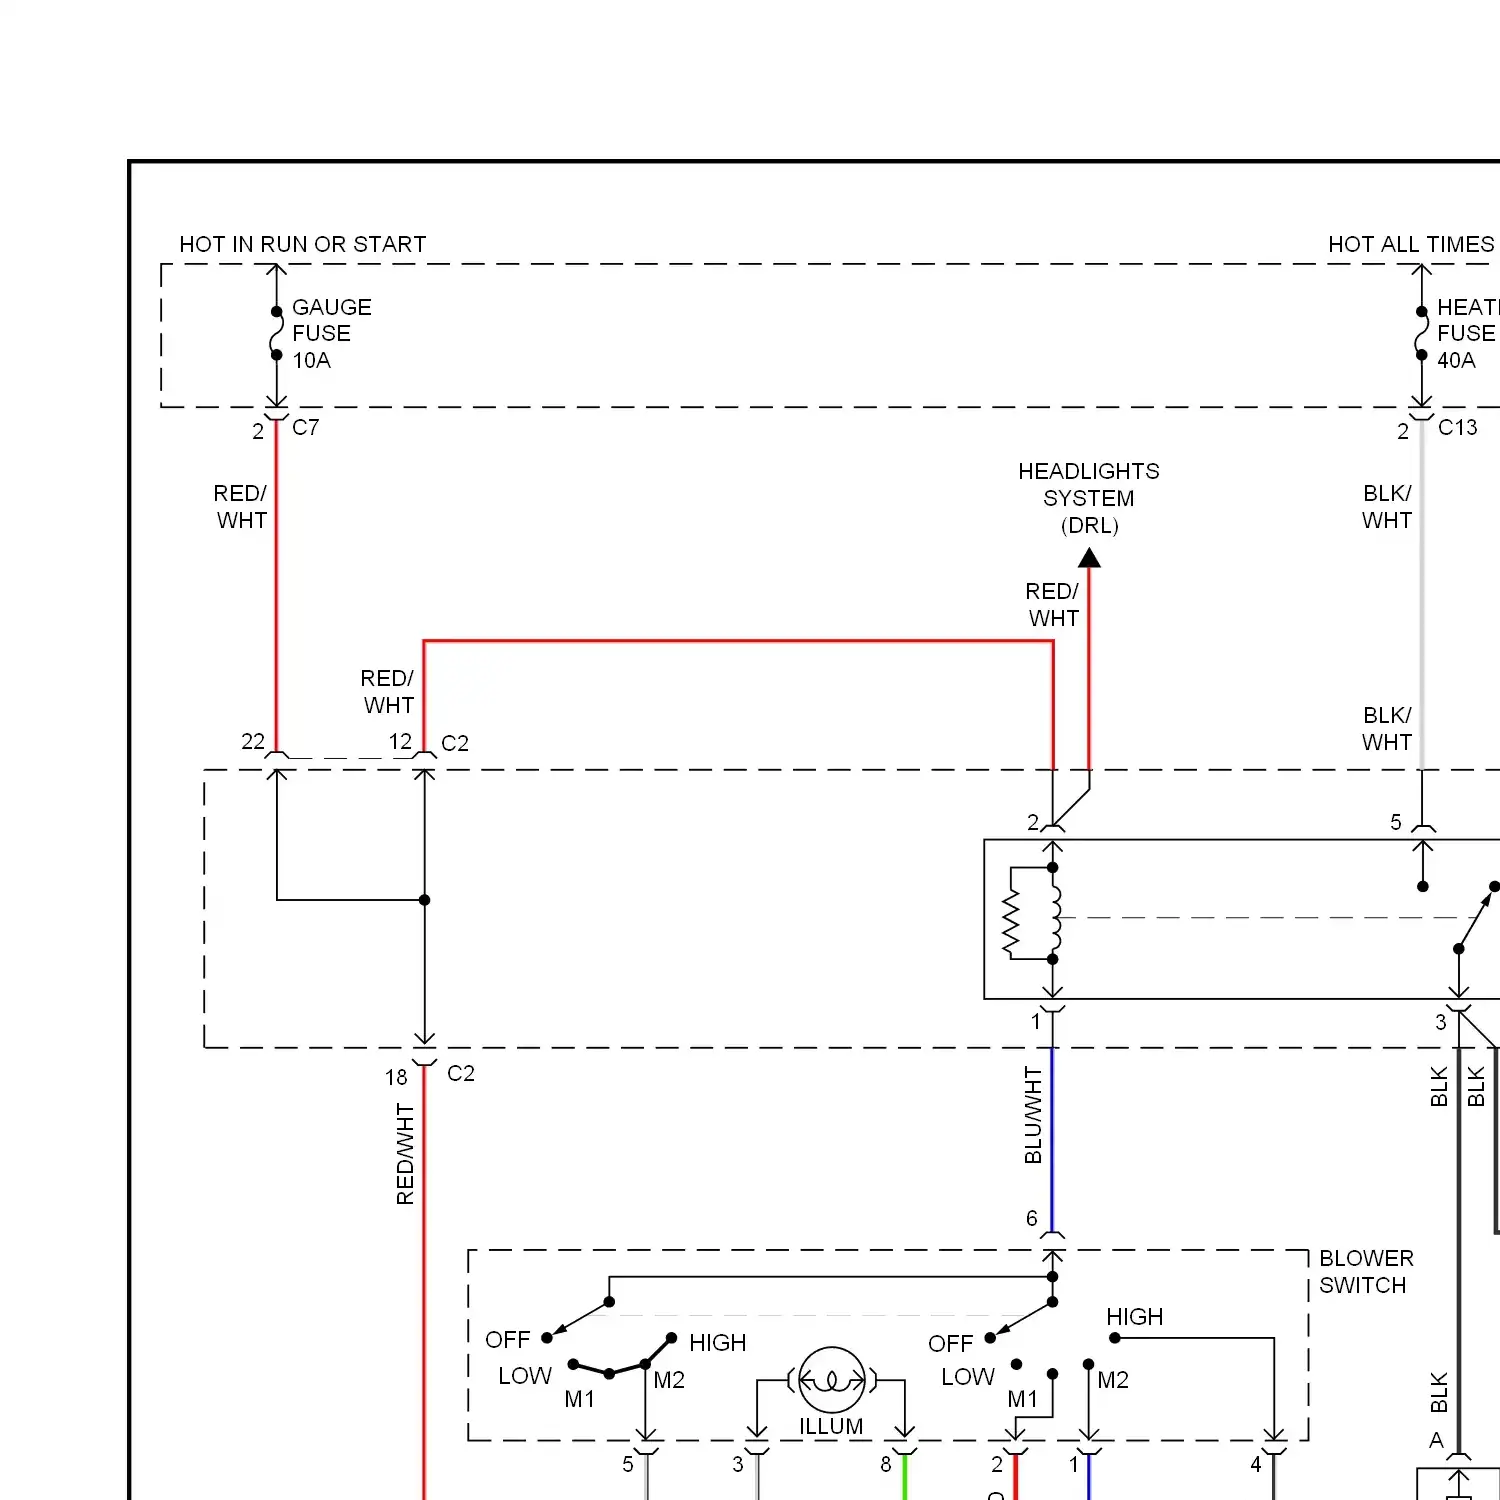Screen dimensions: 1500x1500
Task: Click the left OFF switch label
Action: pyautogui.click(x=507, y=1339)
